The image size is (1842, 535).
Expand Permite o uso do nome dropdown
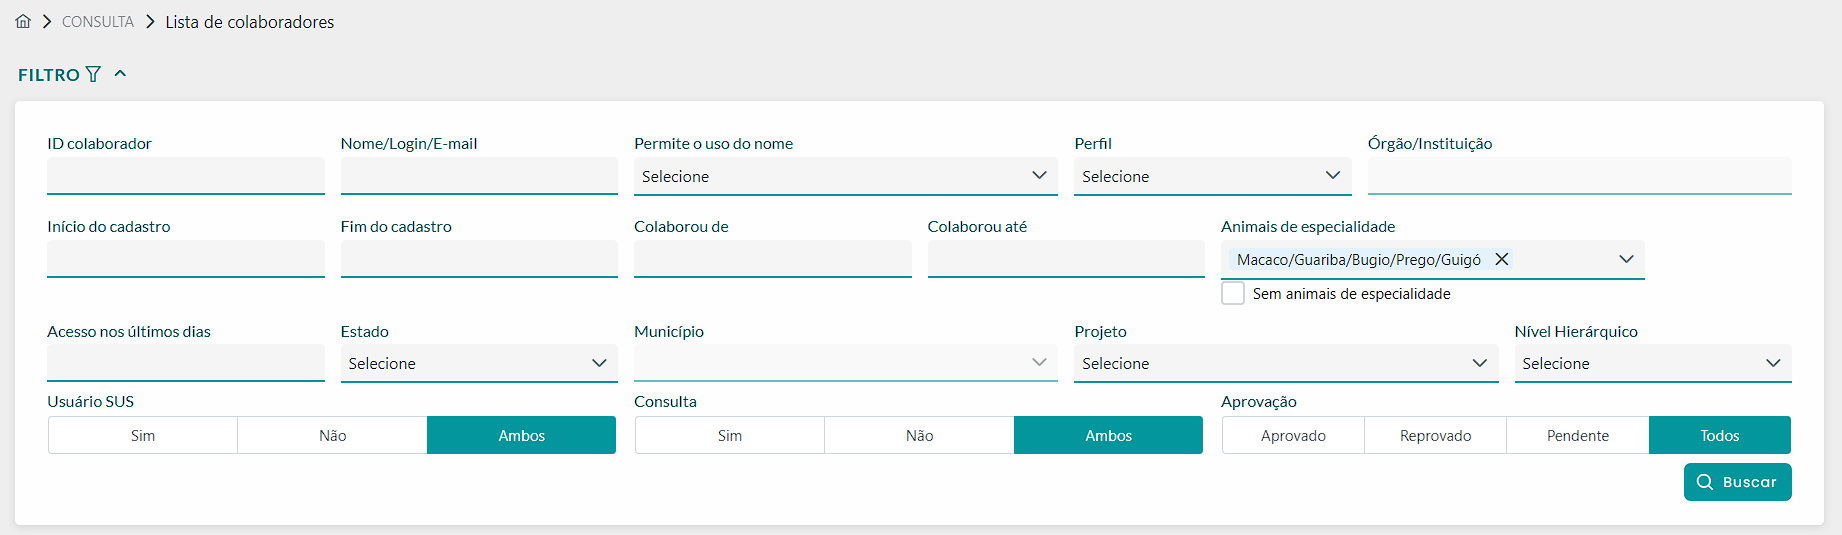coord(845,176)
